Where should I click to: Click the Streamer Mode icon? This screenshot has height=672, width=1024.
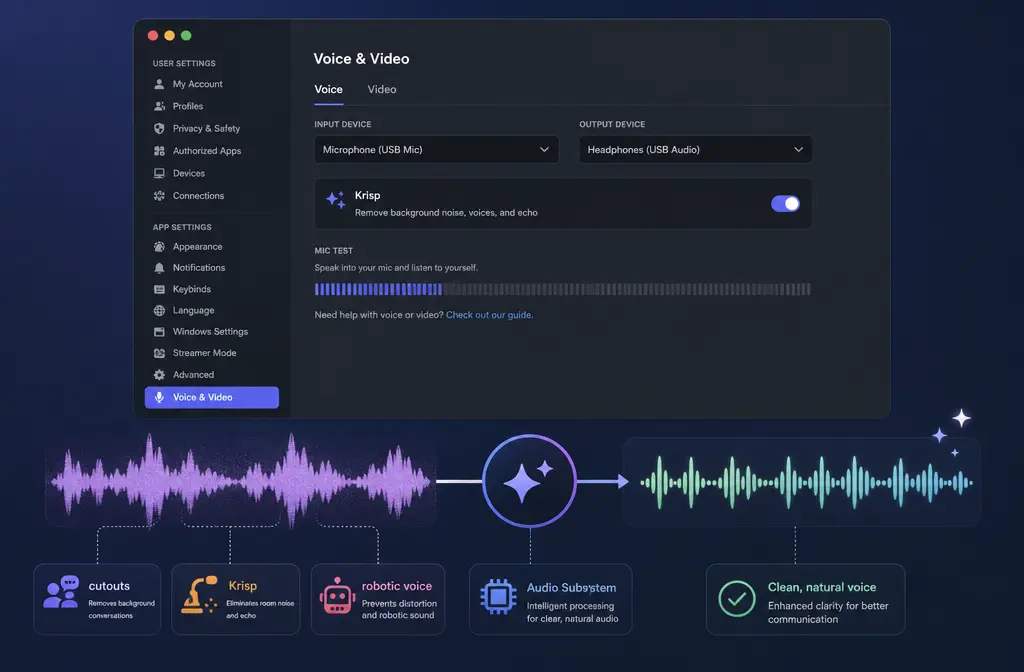click(159, 353)
